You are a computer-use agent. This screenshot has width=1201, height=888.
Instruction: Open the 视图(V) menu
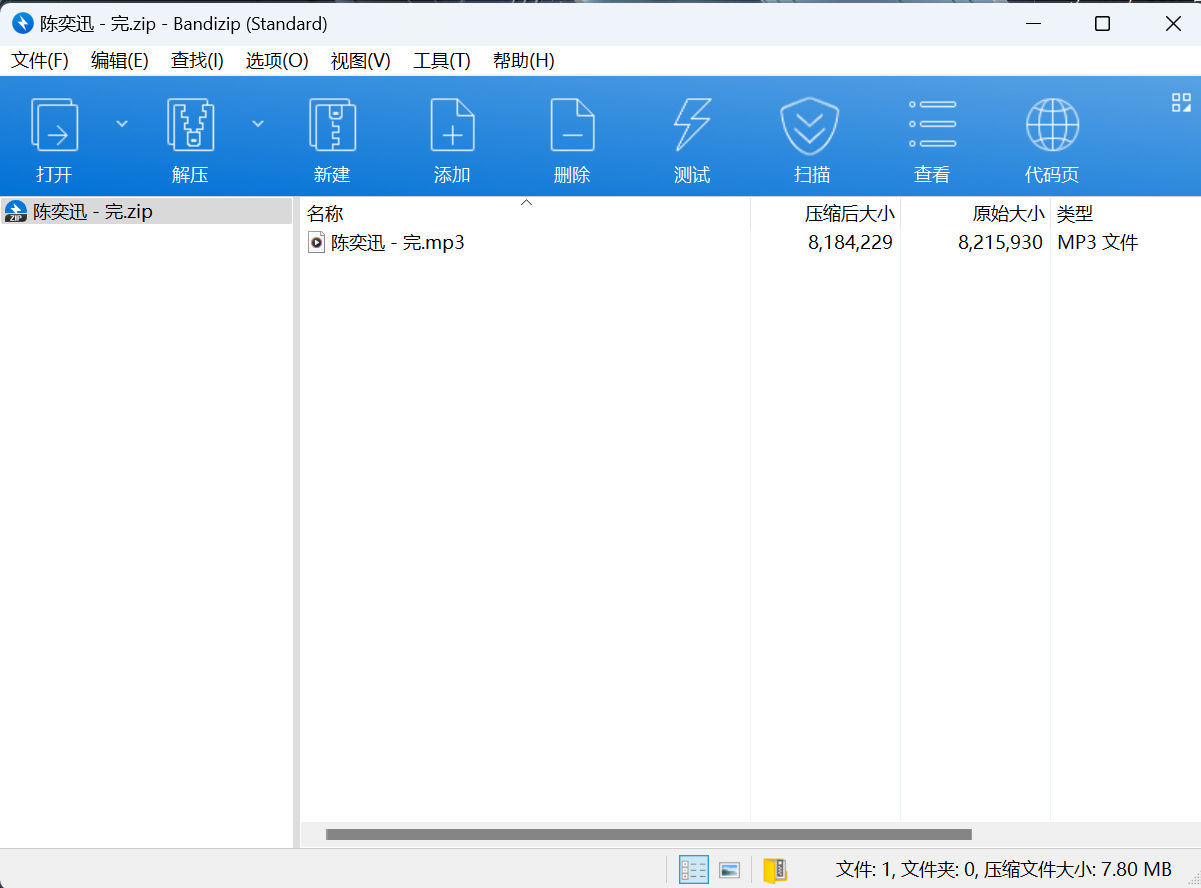(361, 61)
